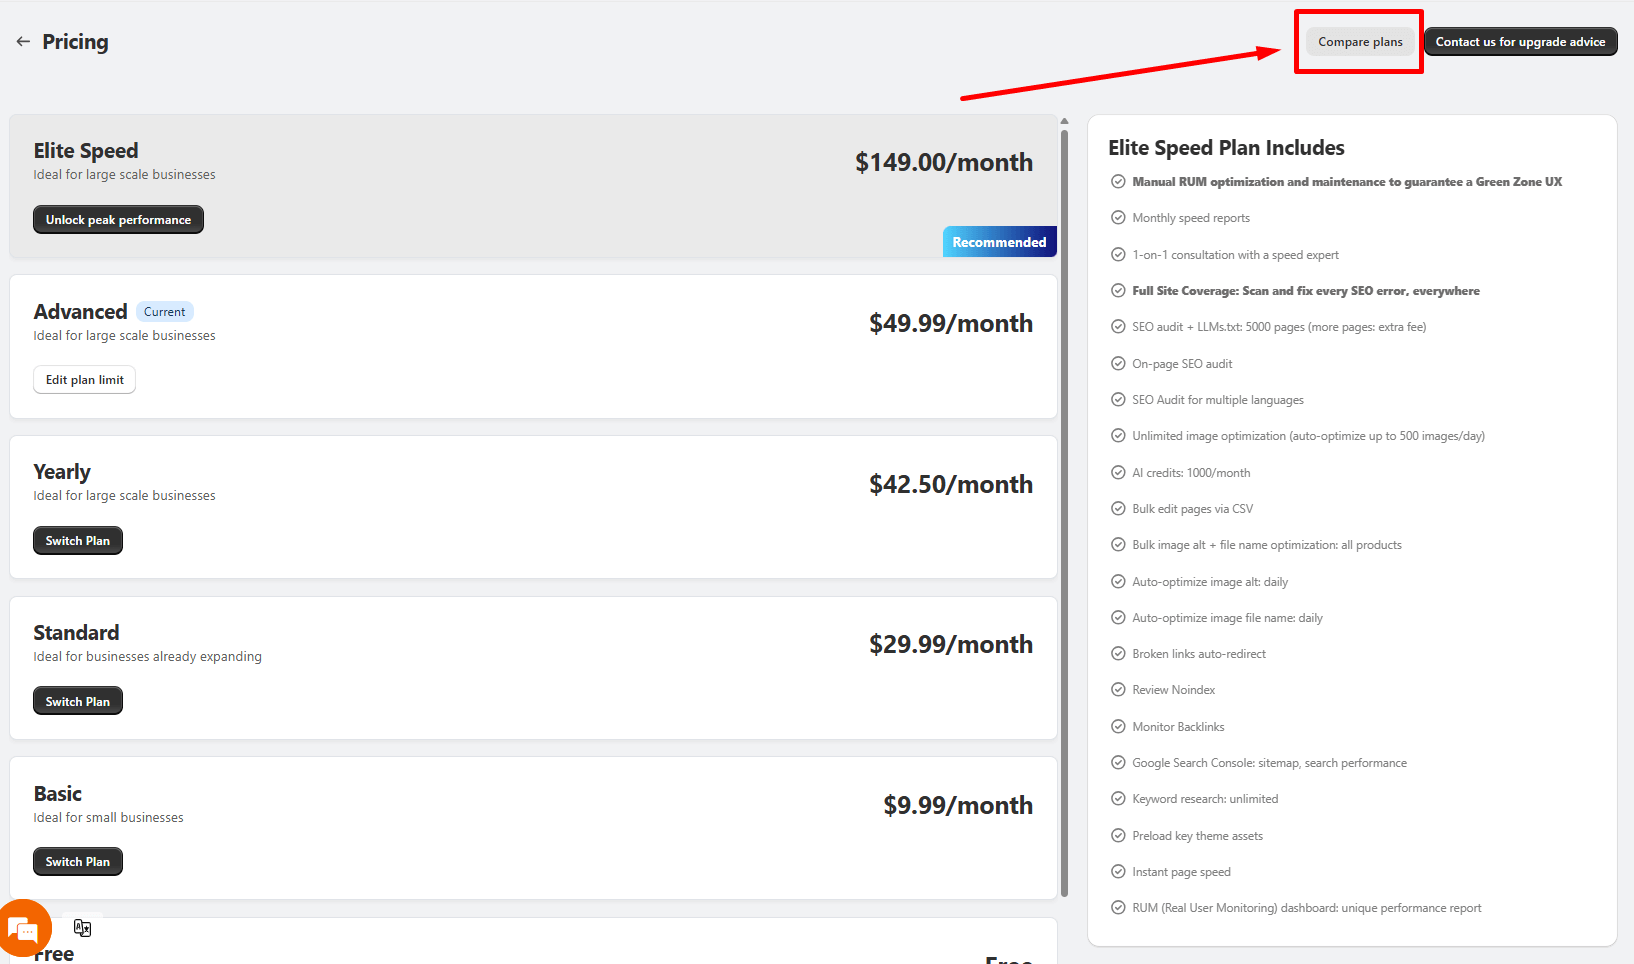The image size is (1634, 964).
Task: Click Unlock peak performance on Elite Speed
Action: 118,219
